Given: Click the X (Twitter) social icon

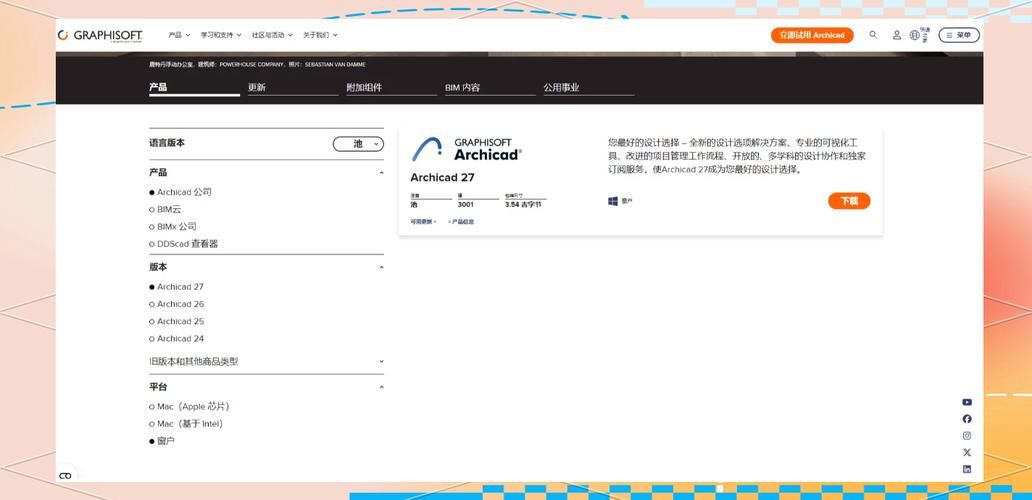Looking at the screenshot, I should pos(967,452).
